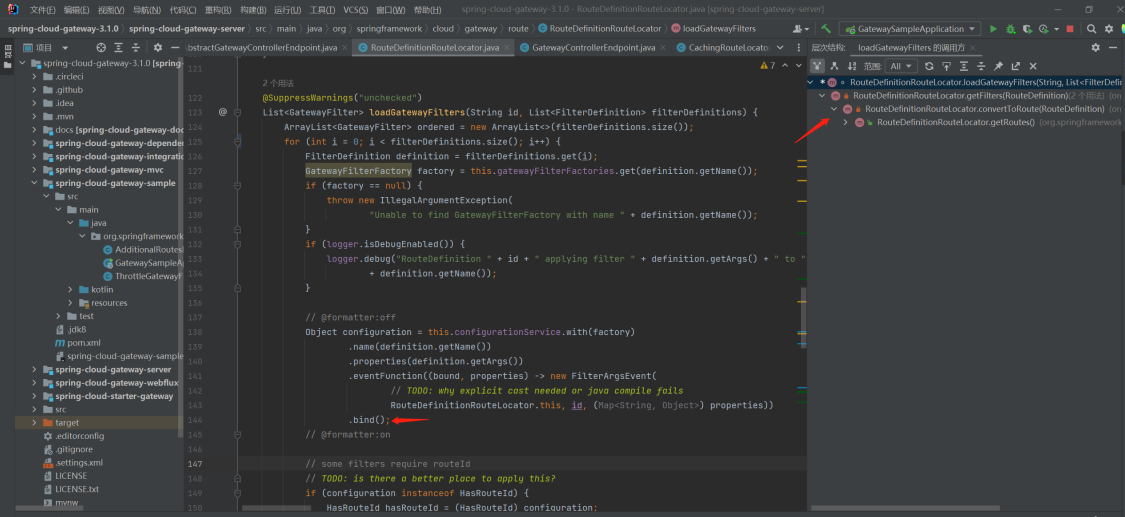Open IDE settings gear in the top toolbar

tap(1108, 29)
